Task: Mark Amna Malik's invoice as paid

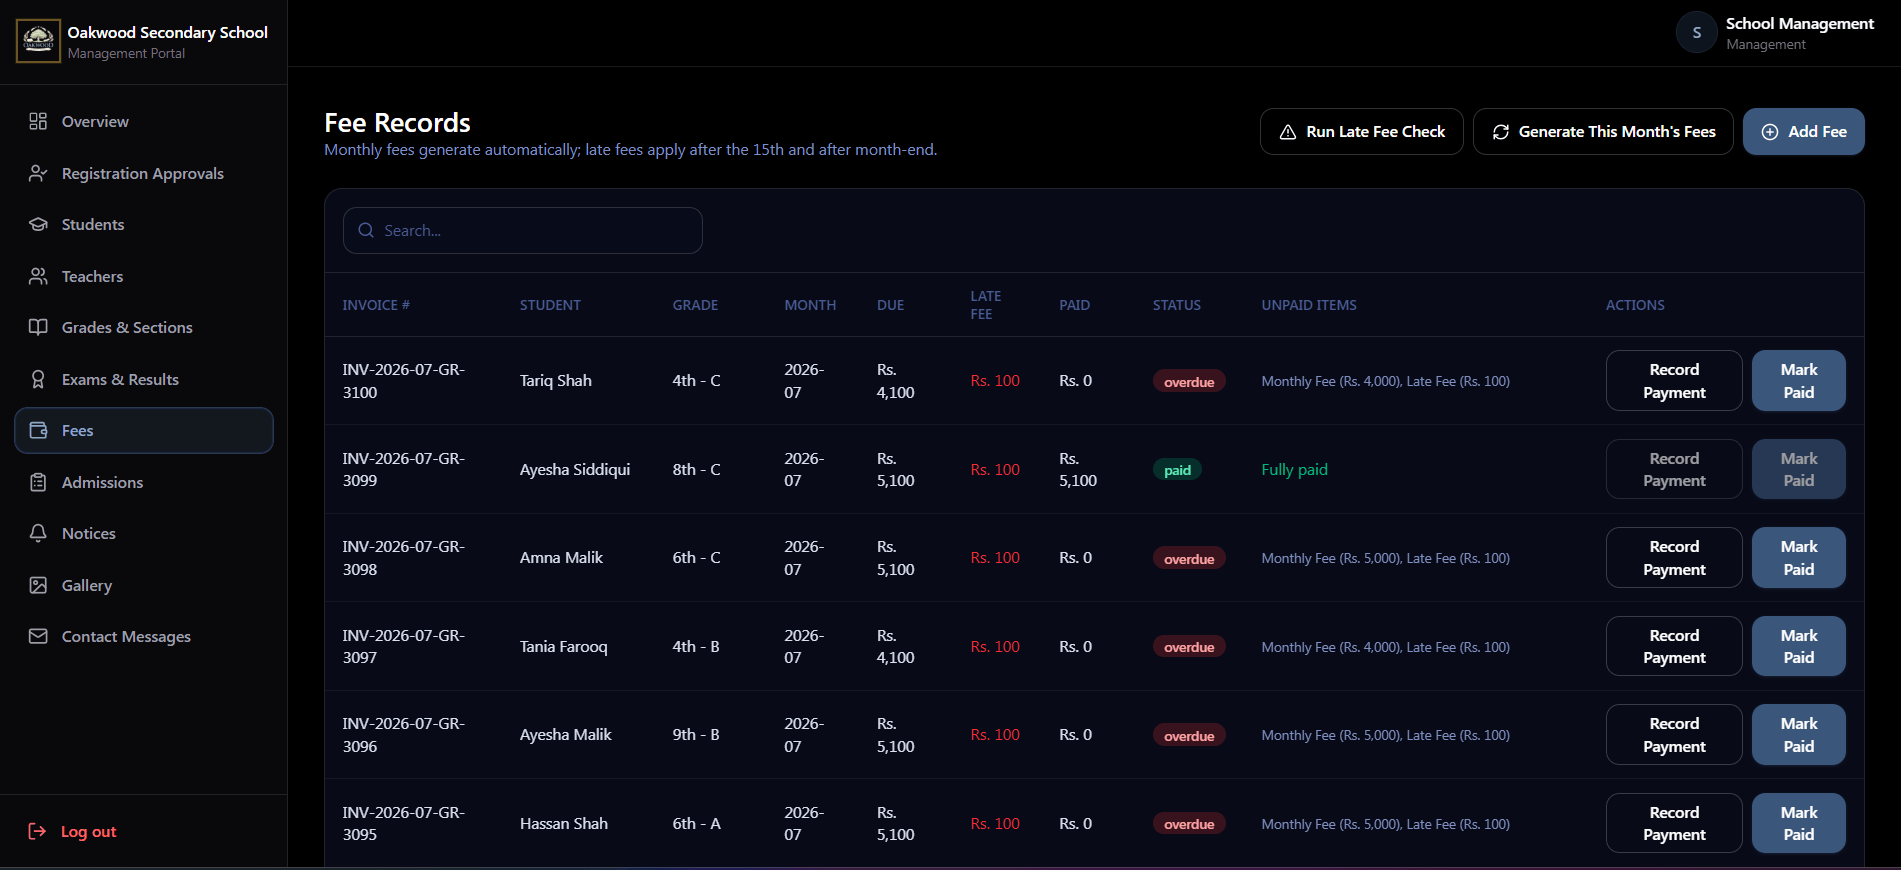Action: pos(1798,558)
